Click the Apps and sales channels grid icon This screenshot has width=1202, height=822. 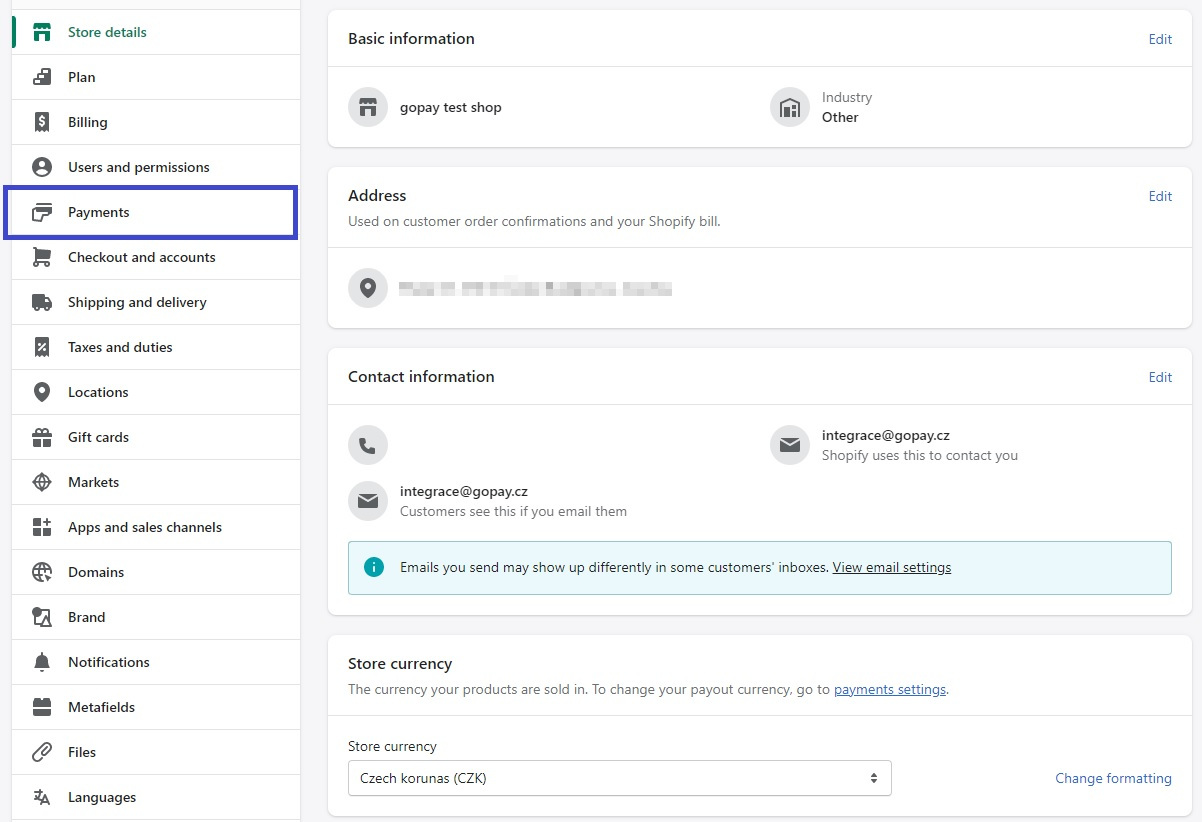pos(42,527)
